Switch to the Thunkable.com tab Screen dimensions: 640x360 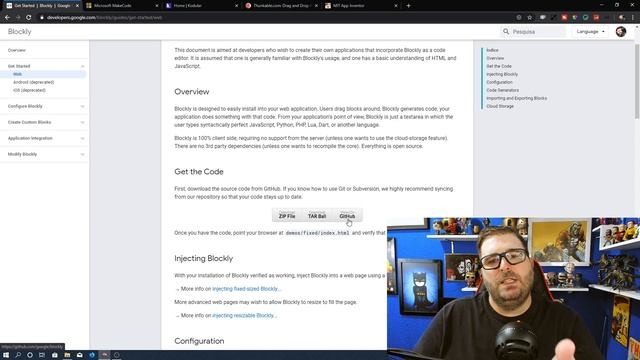point(281,6)
